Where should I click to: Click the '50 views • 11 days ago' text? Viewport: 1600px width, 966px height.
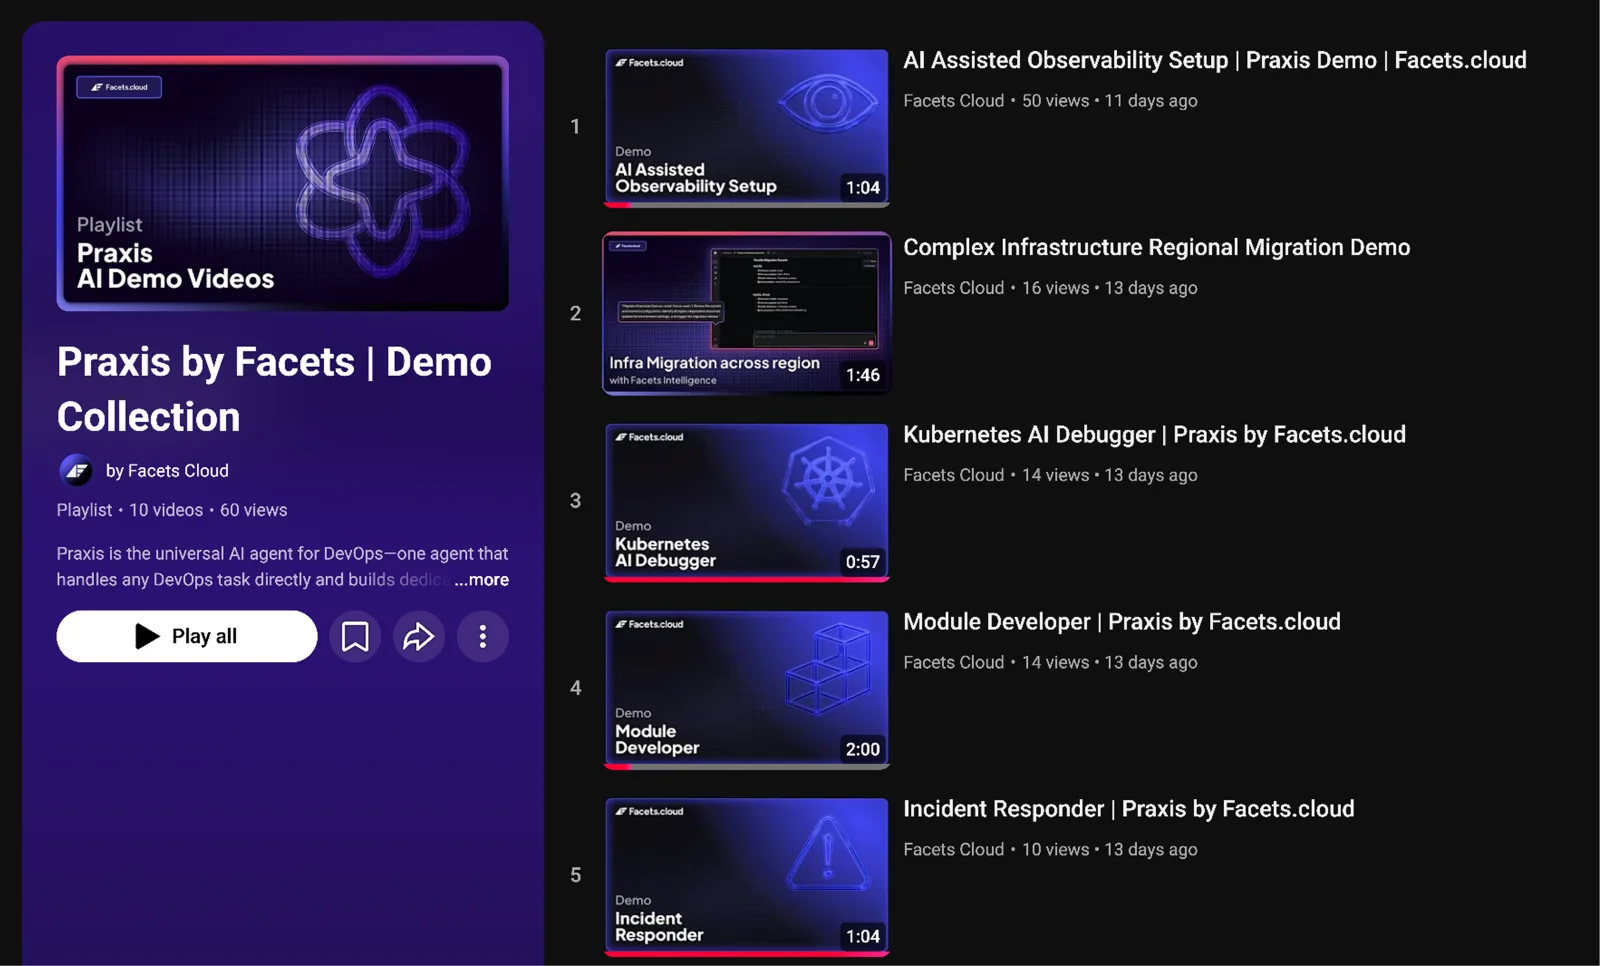(1109, 101)
